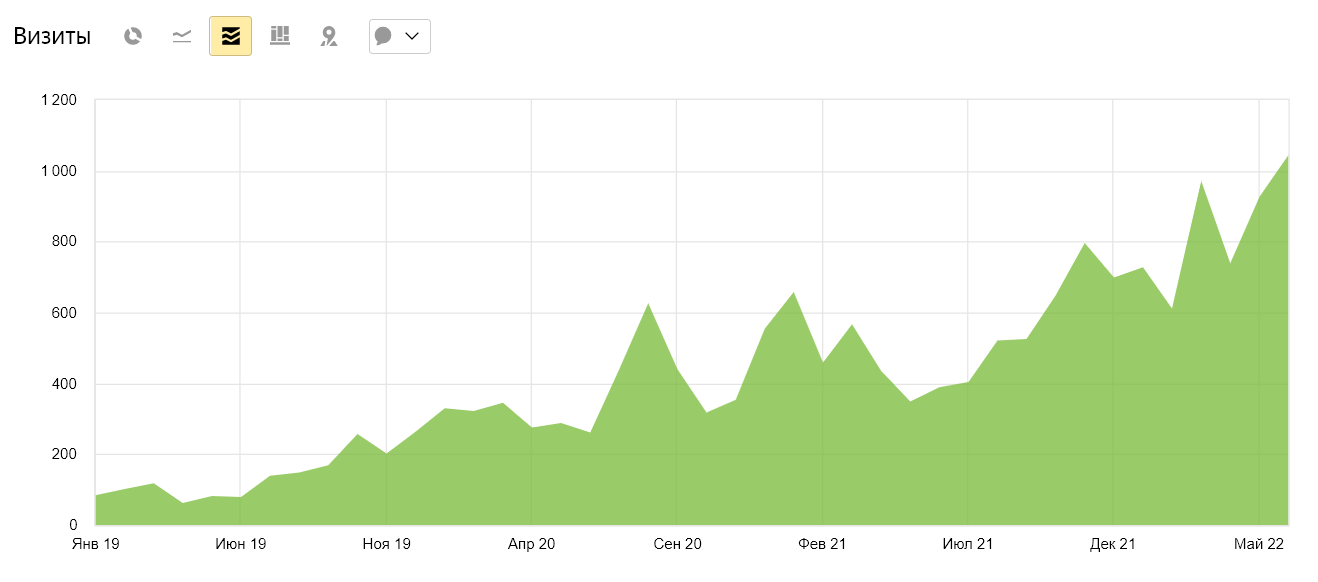The width and height of the screenshot is (1318, 582).
Task: Select the Май 22 date label
Action: 1259,544
